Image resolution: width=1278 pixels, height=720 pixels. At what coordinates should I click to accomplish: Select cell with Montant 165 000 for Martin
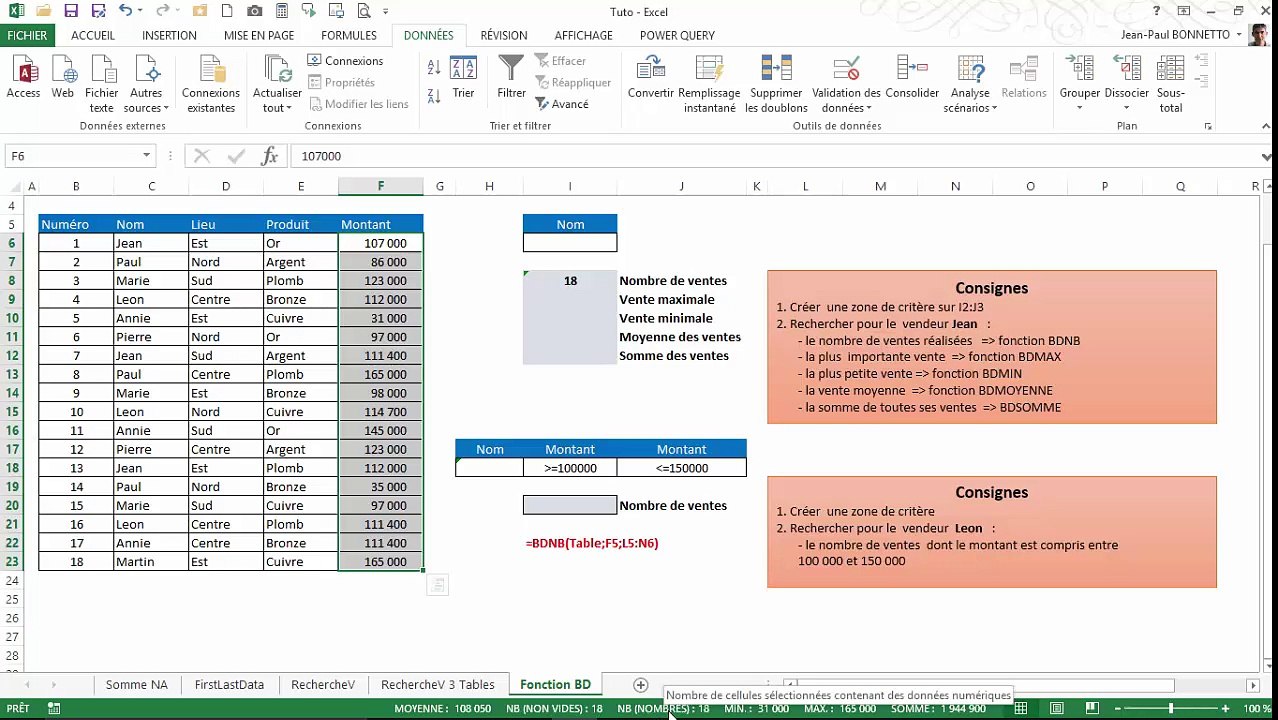click(x=381, y=562)
